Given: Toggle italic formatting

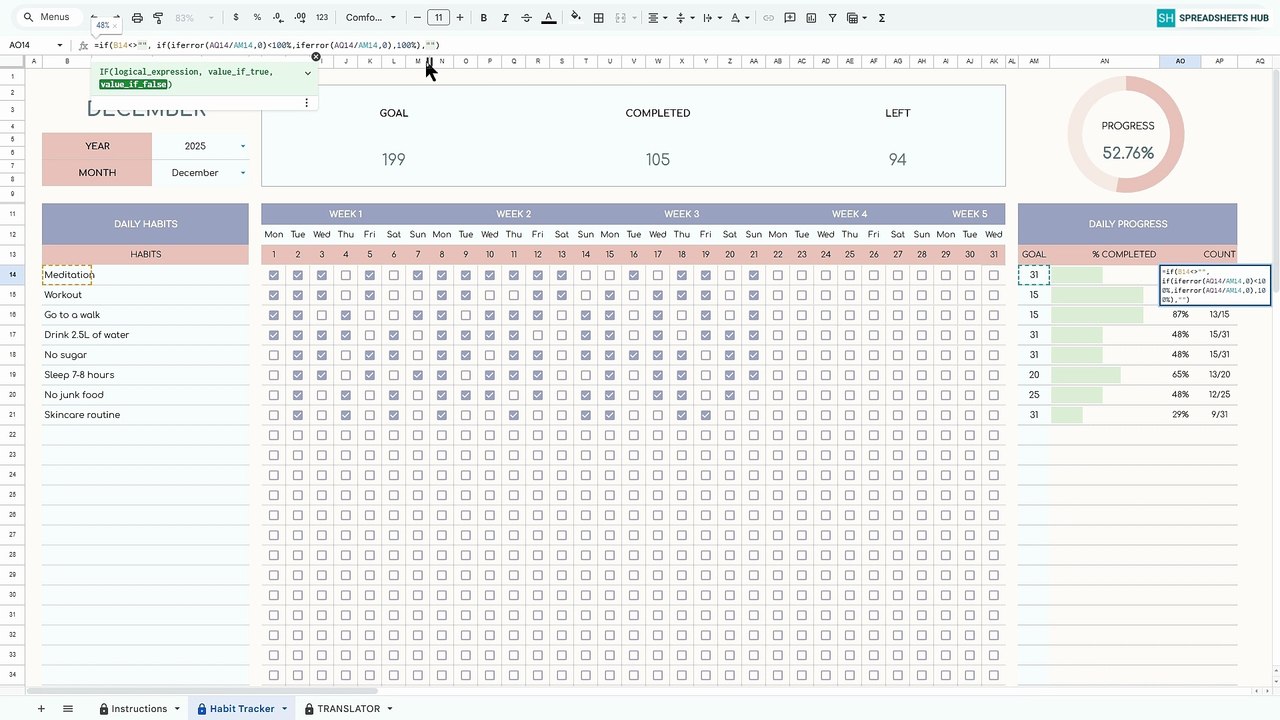Looking at the screenshot, I should pos(505,18).
